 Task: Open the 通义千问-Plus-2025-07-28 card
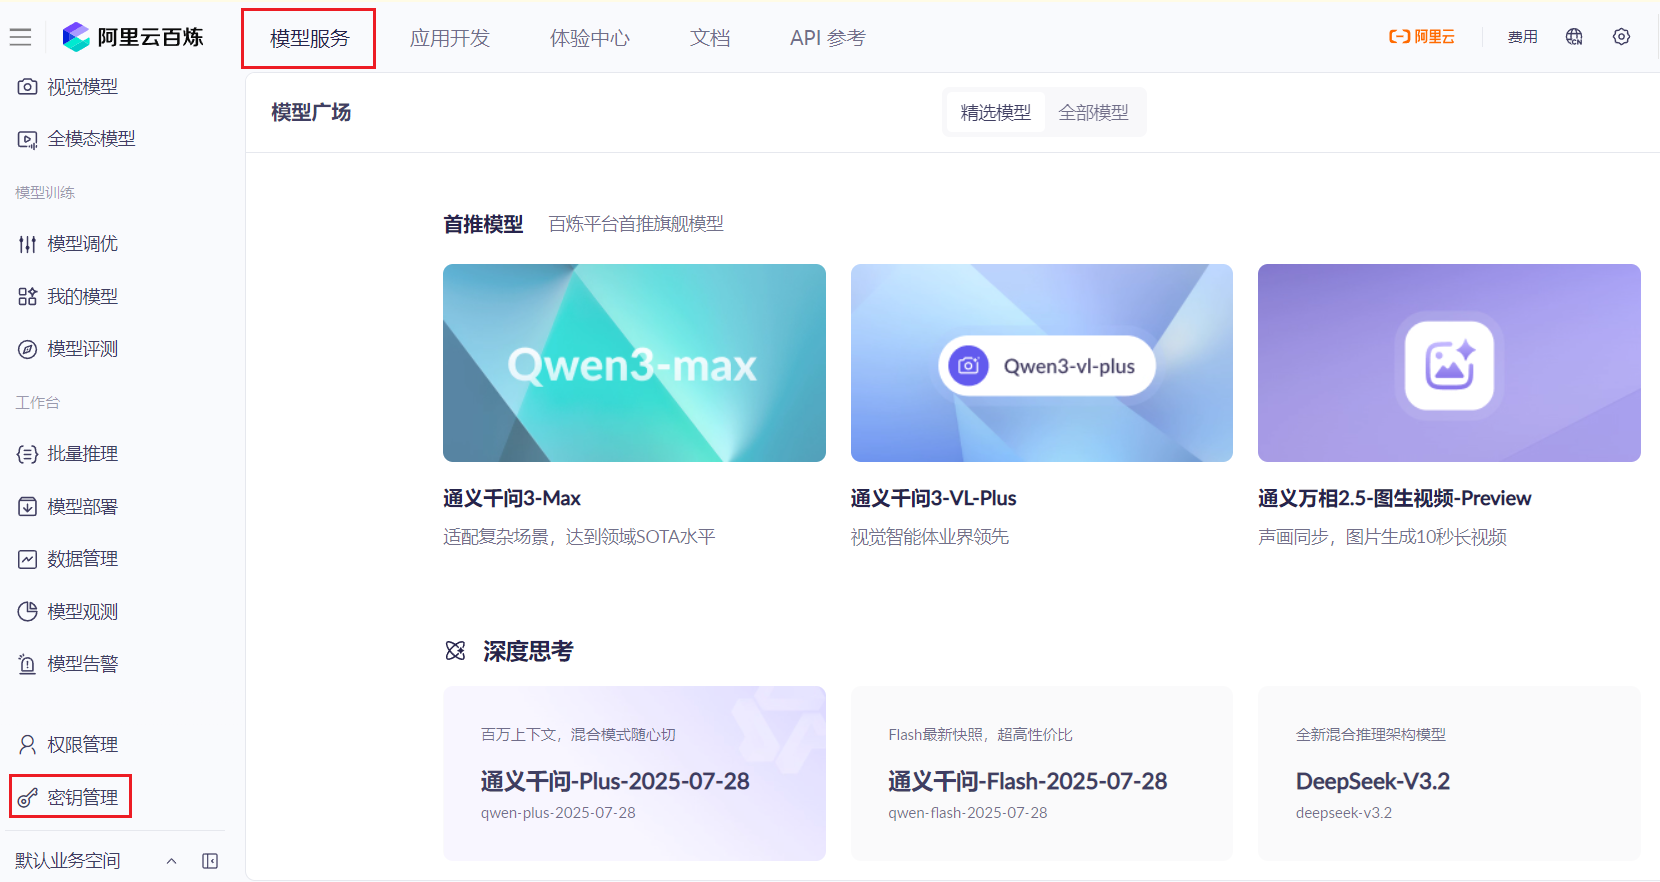click(634, 773)
